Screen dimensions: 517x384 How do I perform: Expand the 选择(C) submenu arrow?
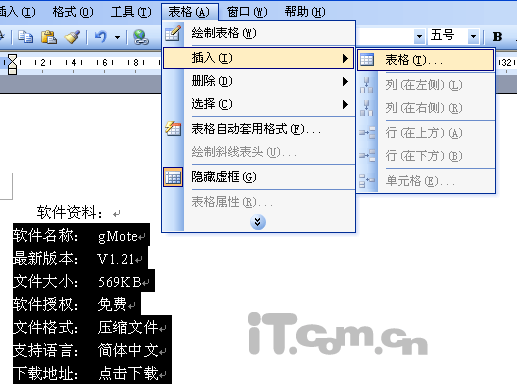[x=345, y=104]
